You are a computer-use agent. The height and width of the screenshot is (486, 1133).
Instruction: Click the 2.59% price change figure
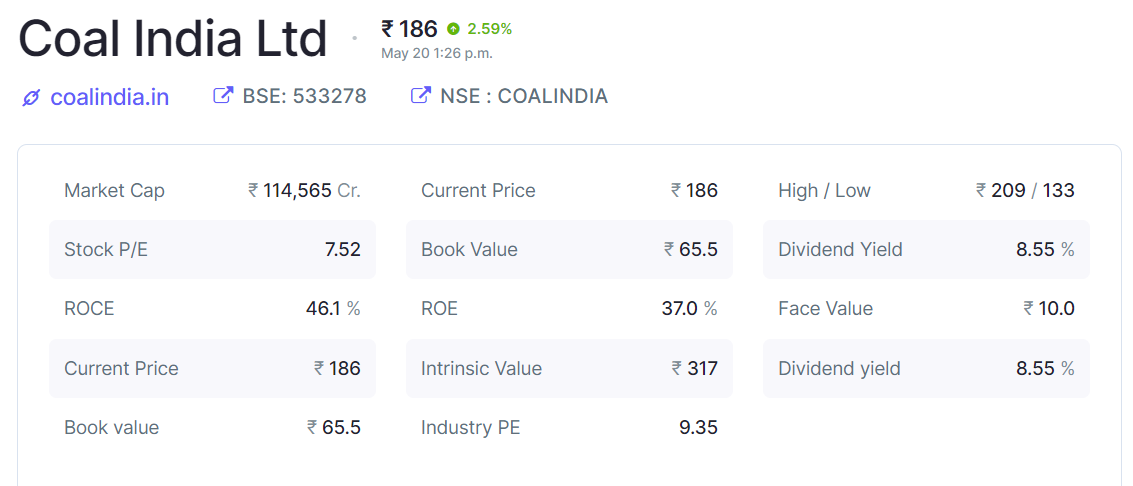tap(489, 29)
